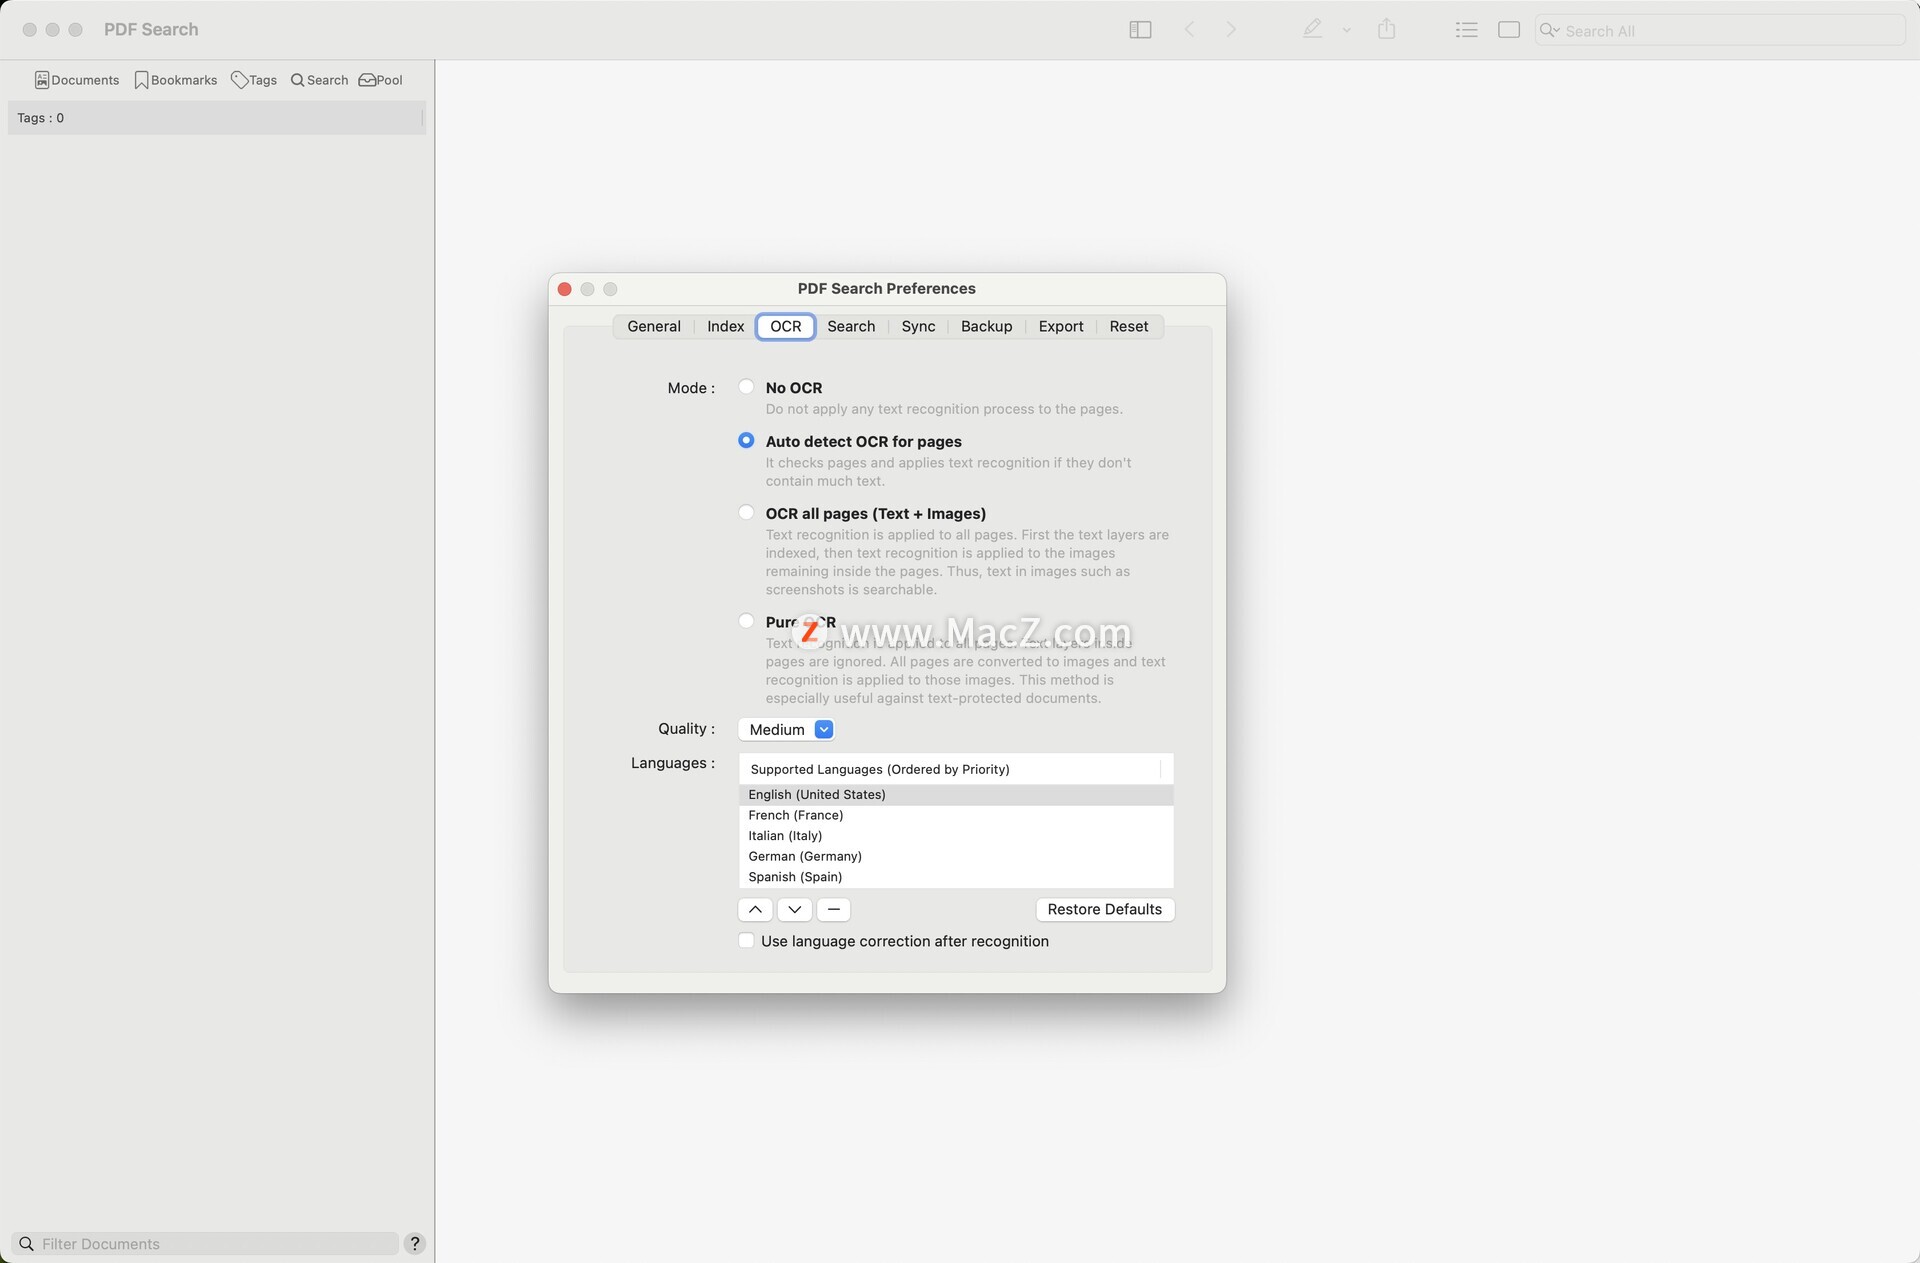Open the Backup preferences tab
The height and width of the screenshot is (1263, 1920).
986,327
